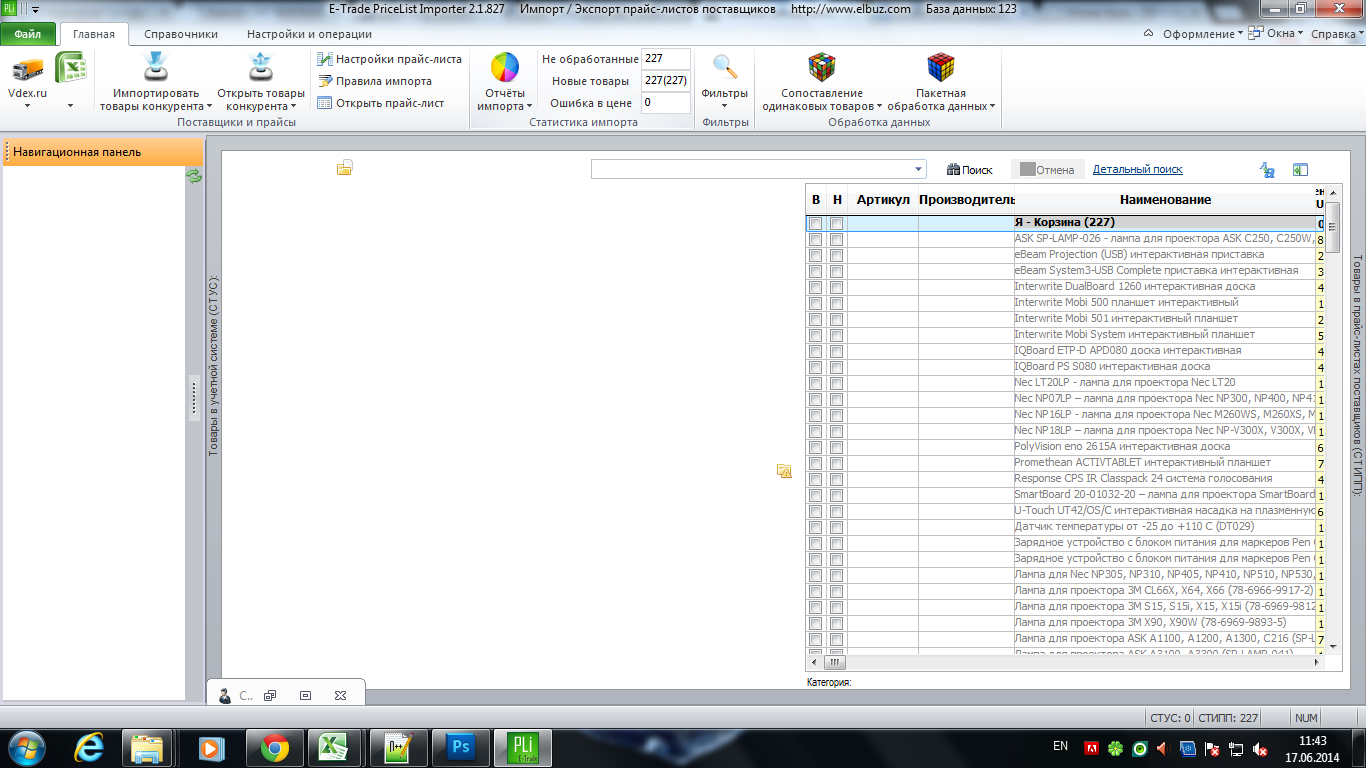Open Google Chrome from the taskbar
The height and width of the screenshot is (768, 1366).
tap(275, 747)
